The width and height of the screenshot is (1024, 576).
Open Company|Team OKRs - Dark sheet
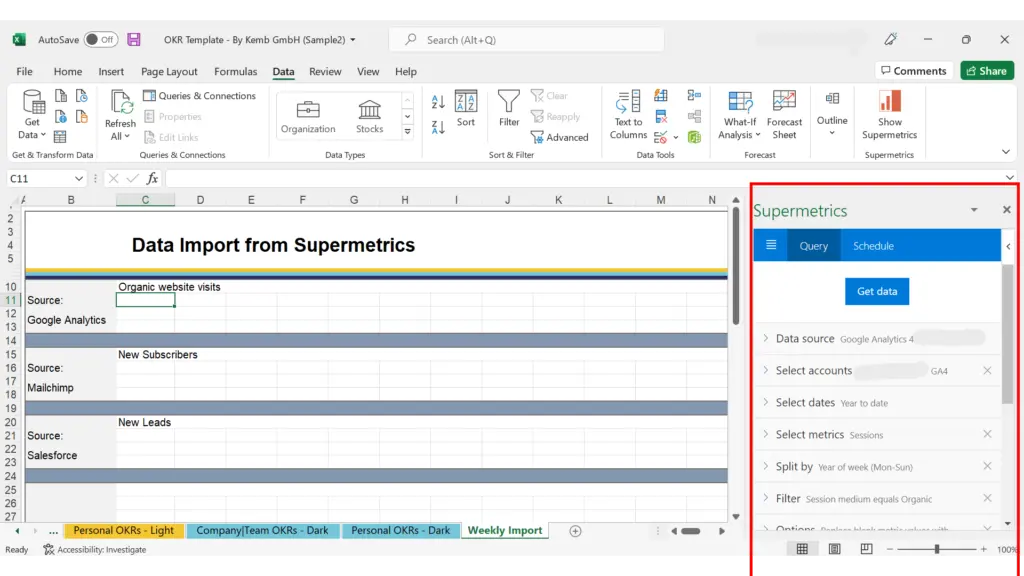262,530
